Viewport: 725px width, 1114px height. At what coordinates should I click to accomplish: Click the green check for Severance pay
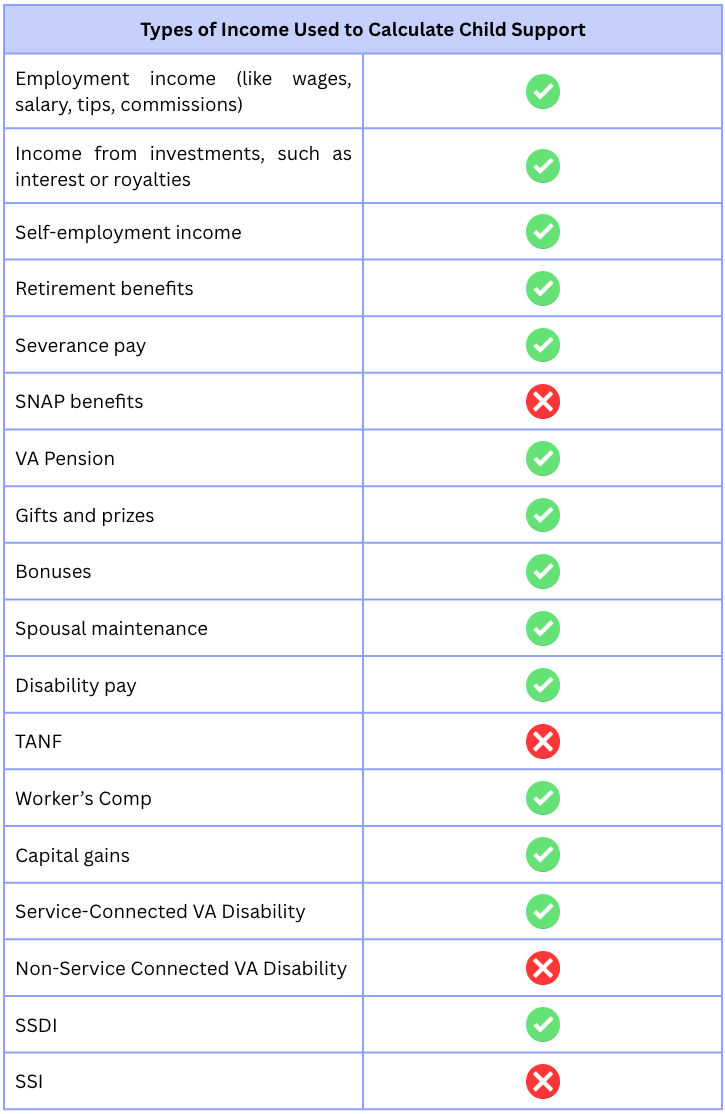coord(543,345)
